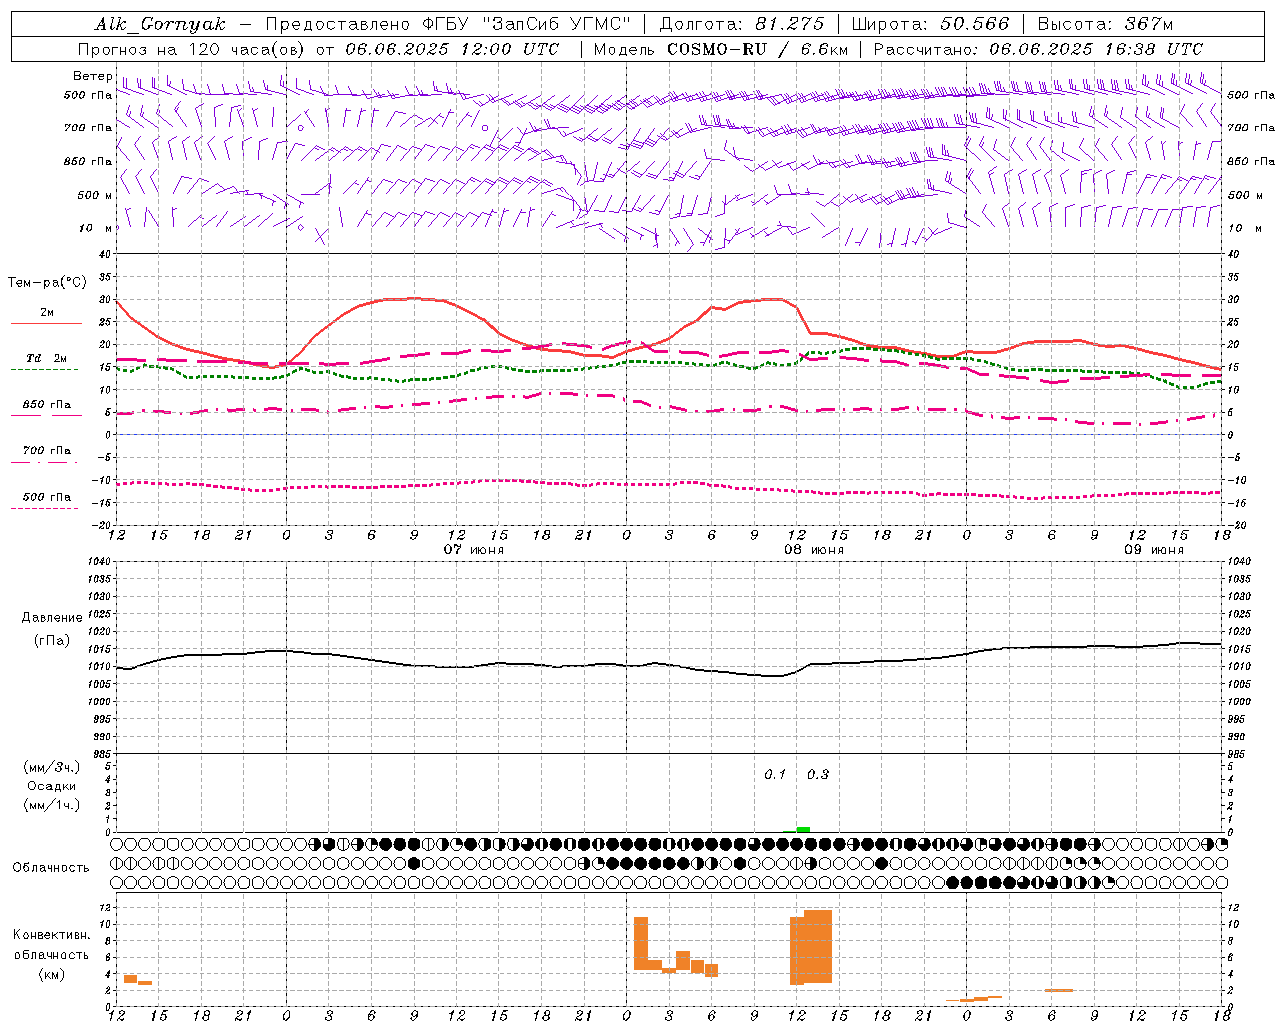Image resolution: width=1280 pixels, height=1024 pixels.
Task: Click the station name Alk_Gornyak
Action: 160,24
